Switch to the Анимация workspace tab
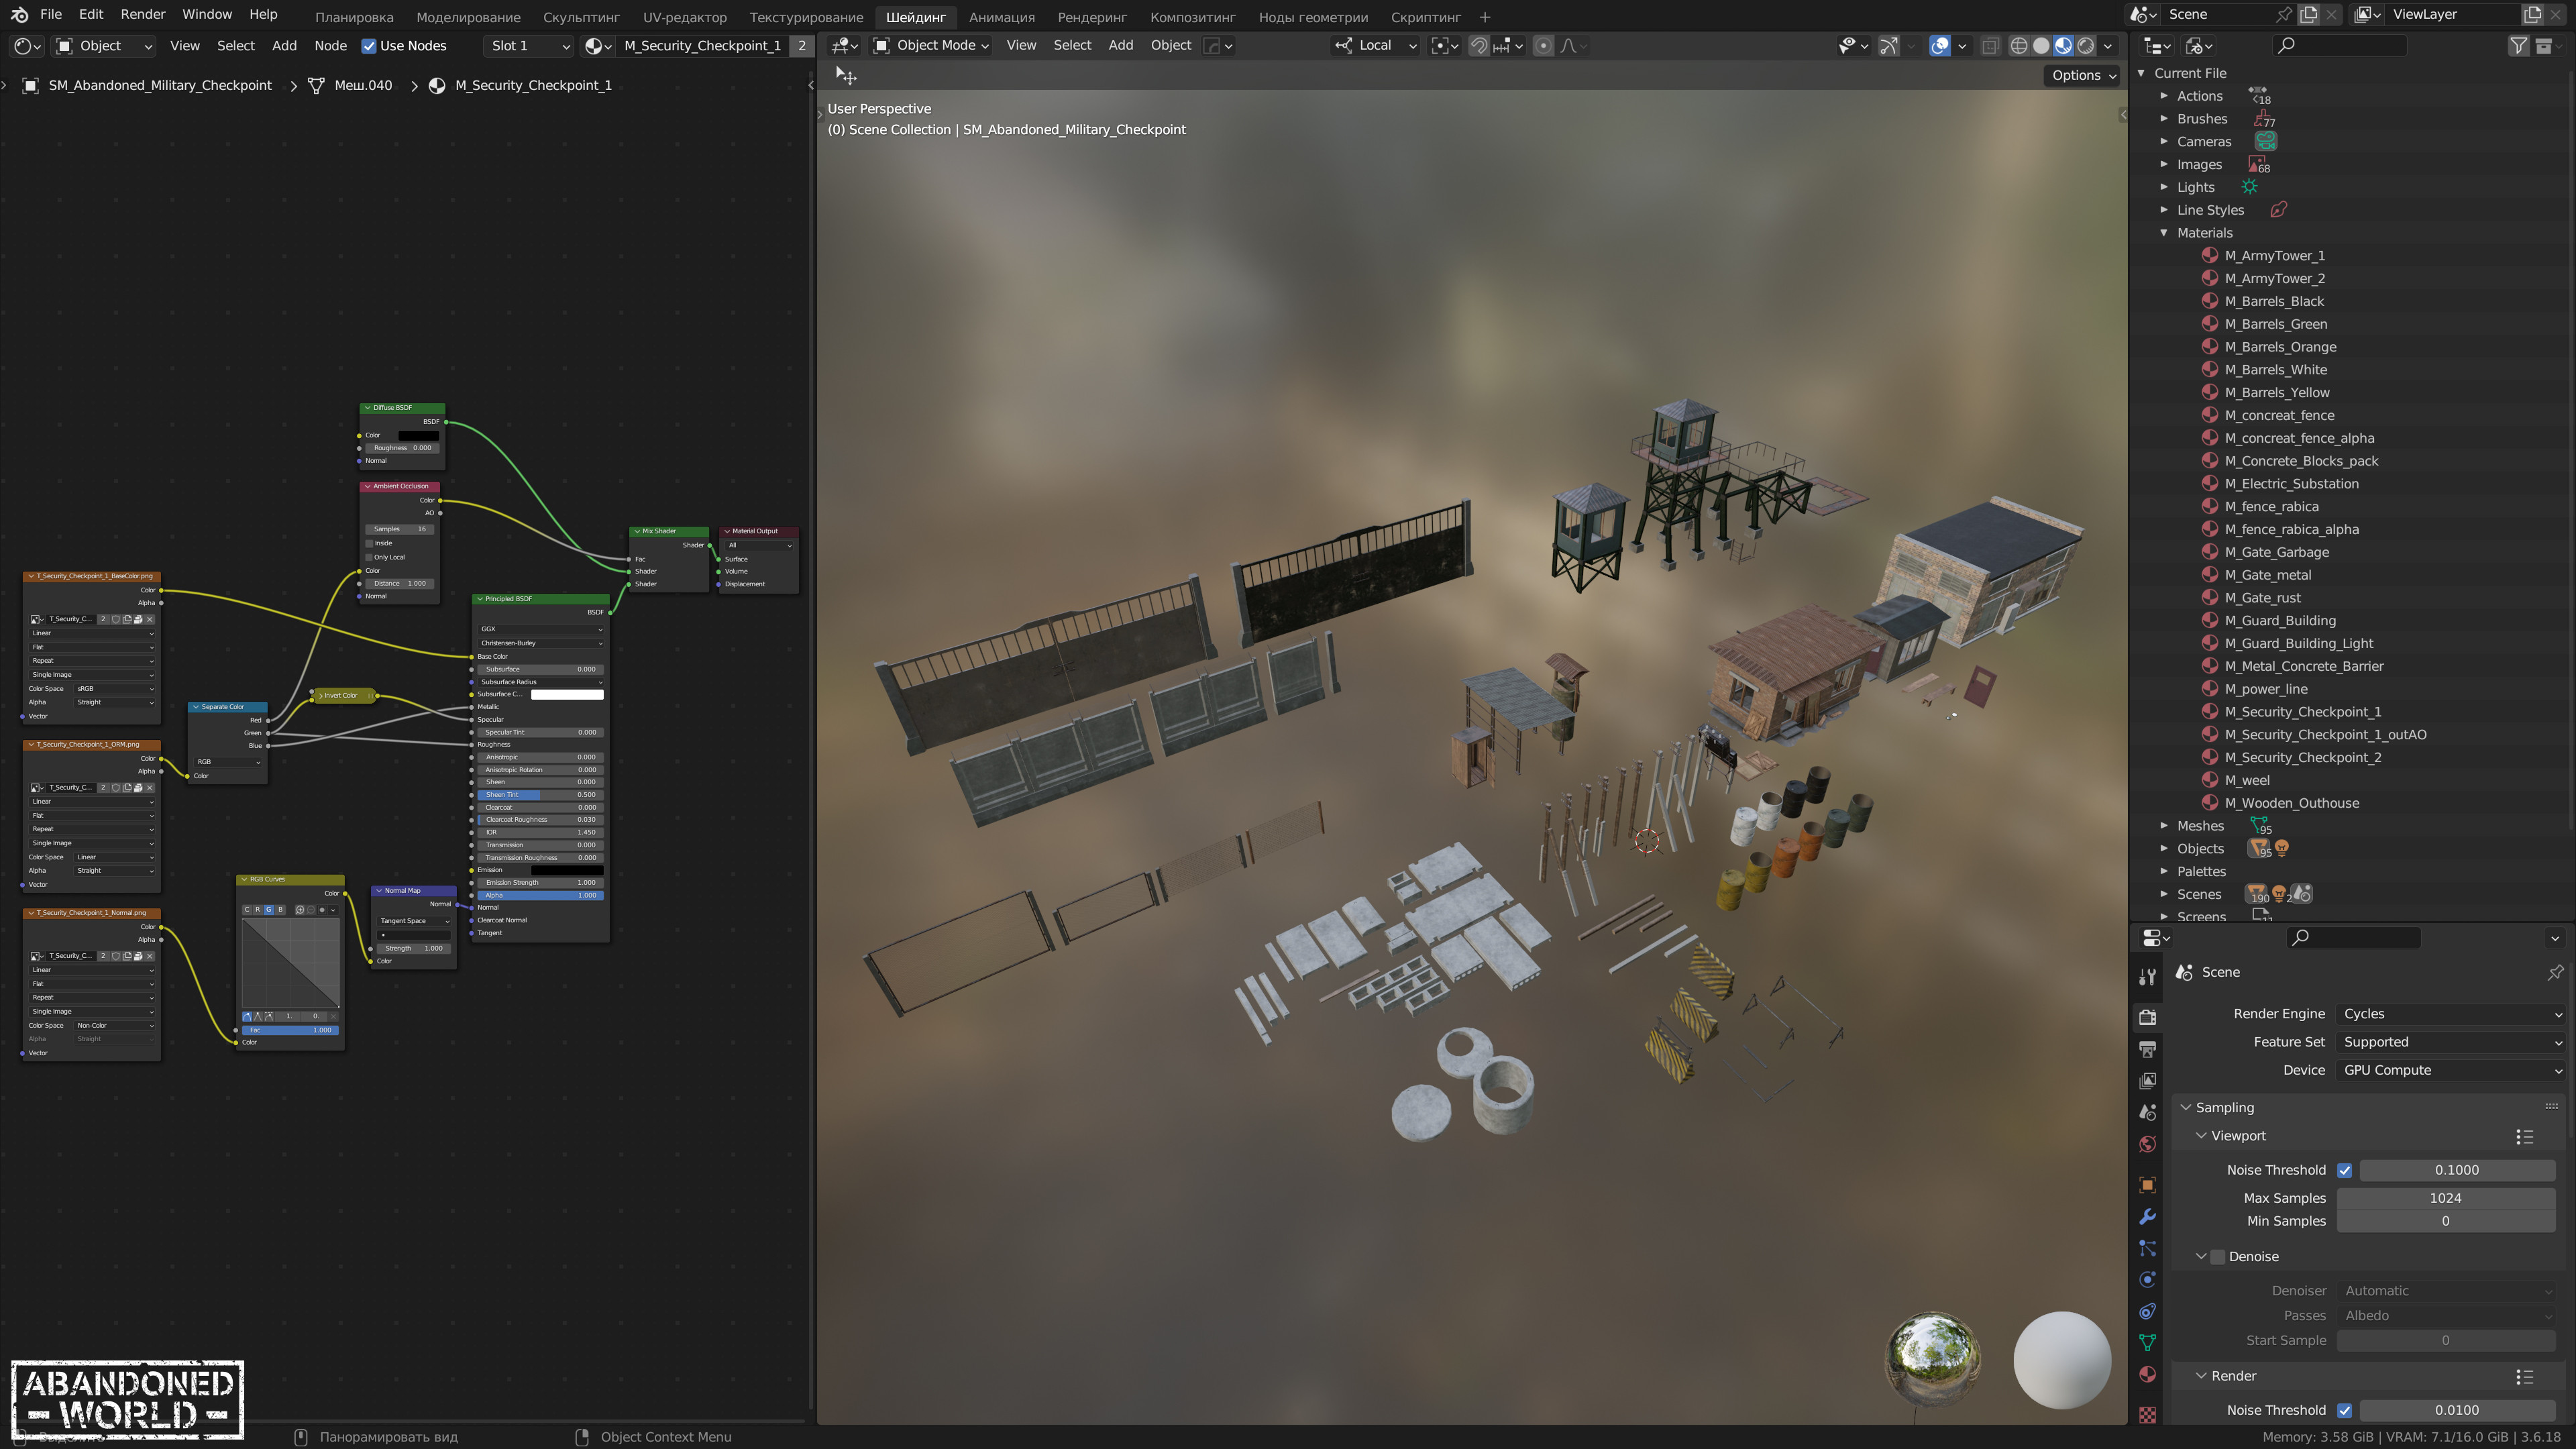The width and height of the screenshot is (2576, 1449). (1001, 17)
